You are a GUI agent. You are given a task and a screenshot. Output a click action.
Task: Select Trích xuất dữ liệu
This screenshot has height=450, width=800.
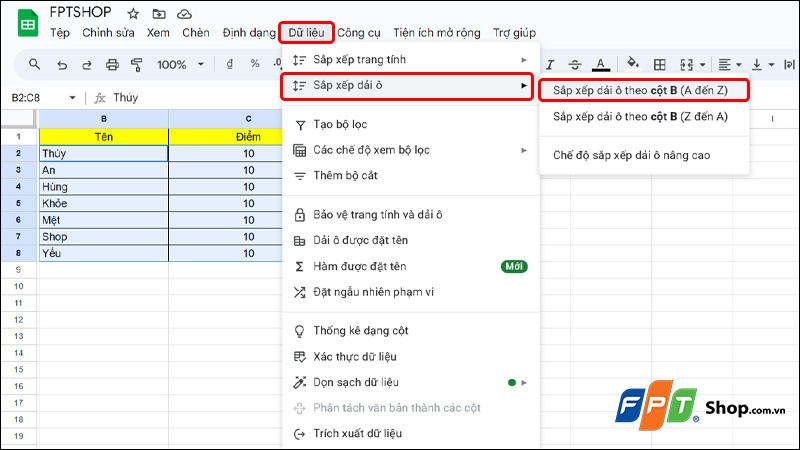(410, 433)
